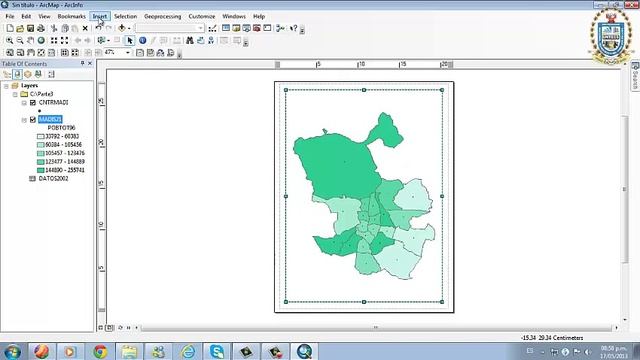640x360 pixels.
Task: Open the map scale dropdown
Action: tap(200, 28)
